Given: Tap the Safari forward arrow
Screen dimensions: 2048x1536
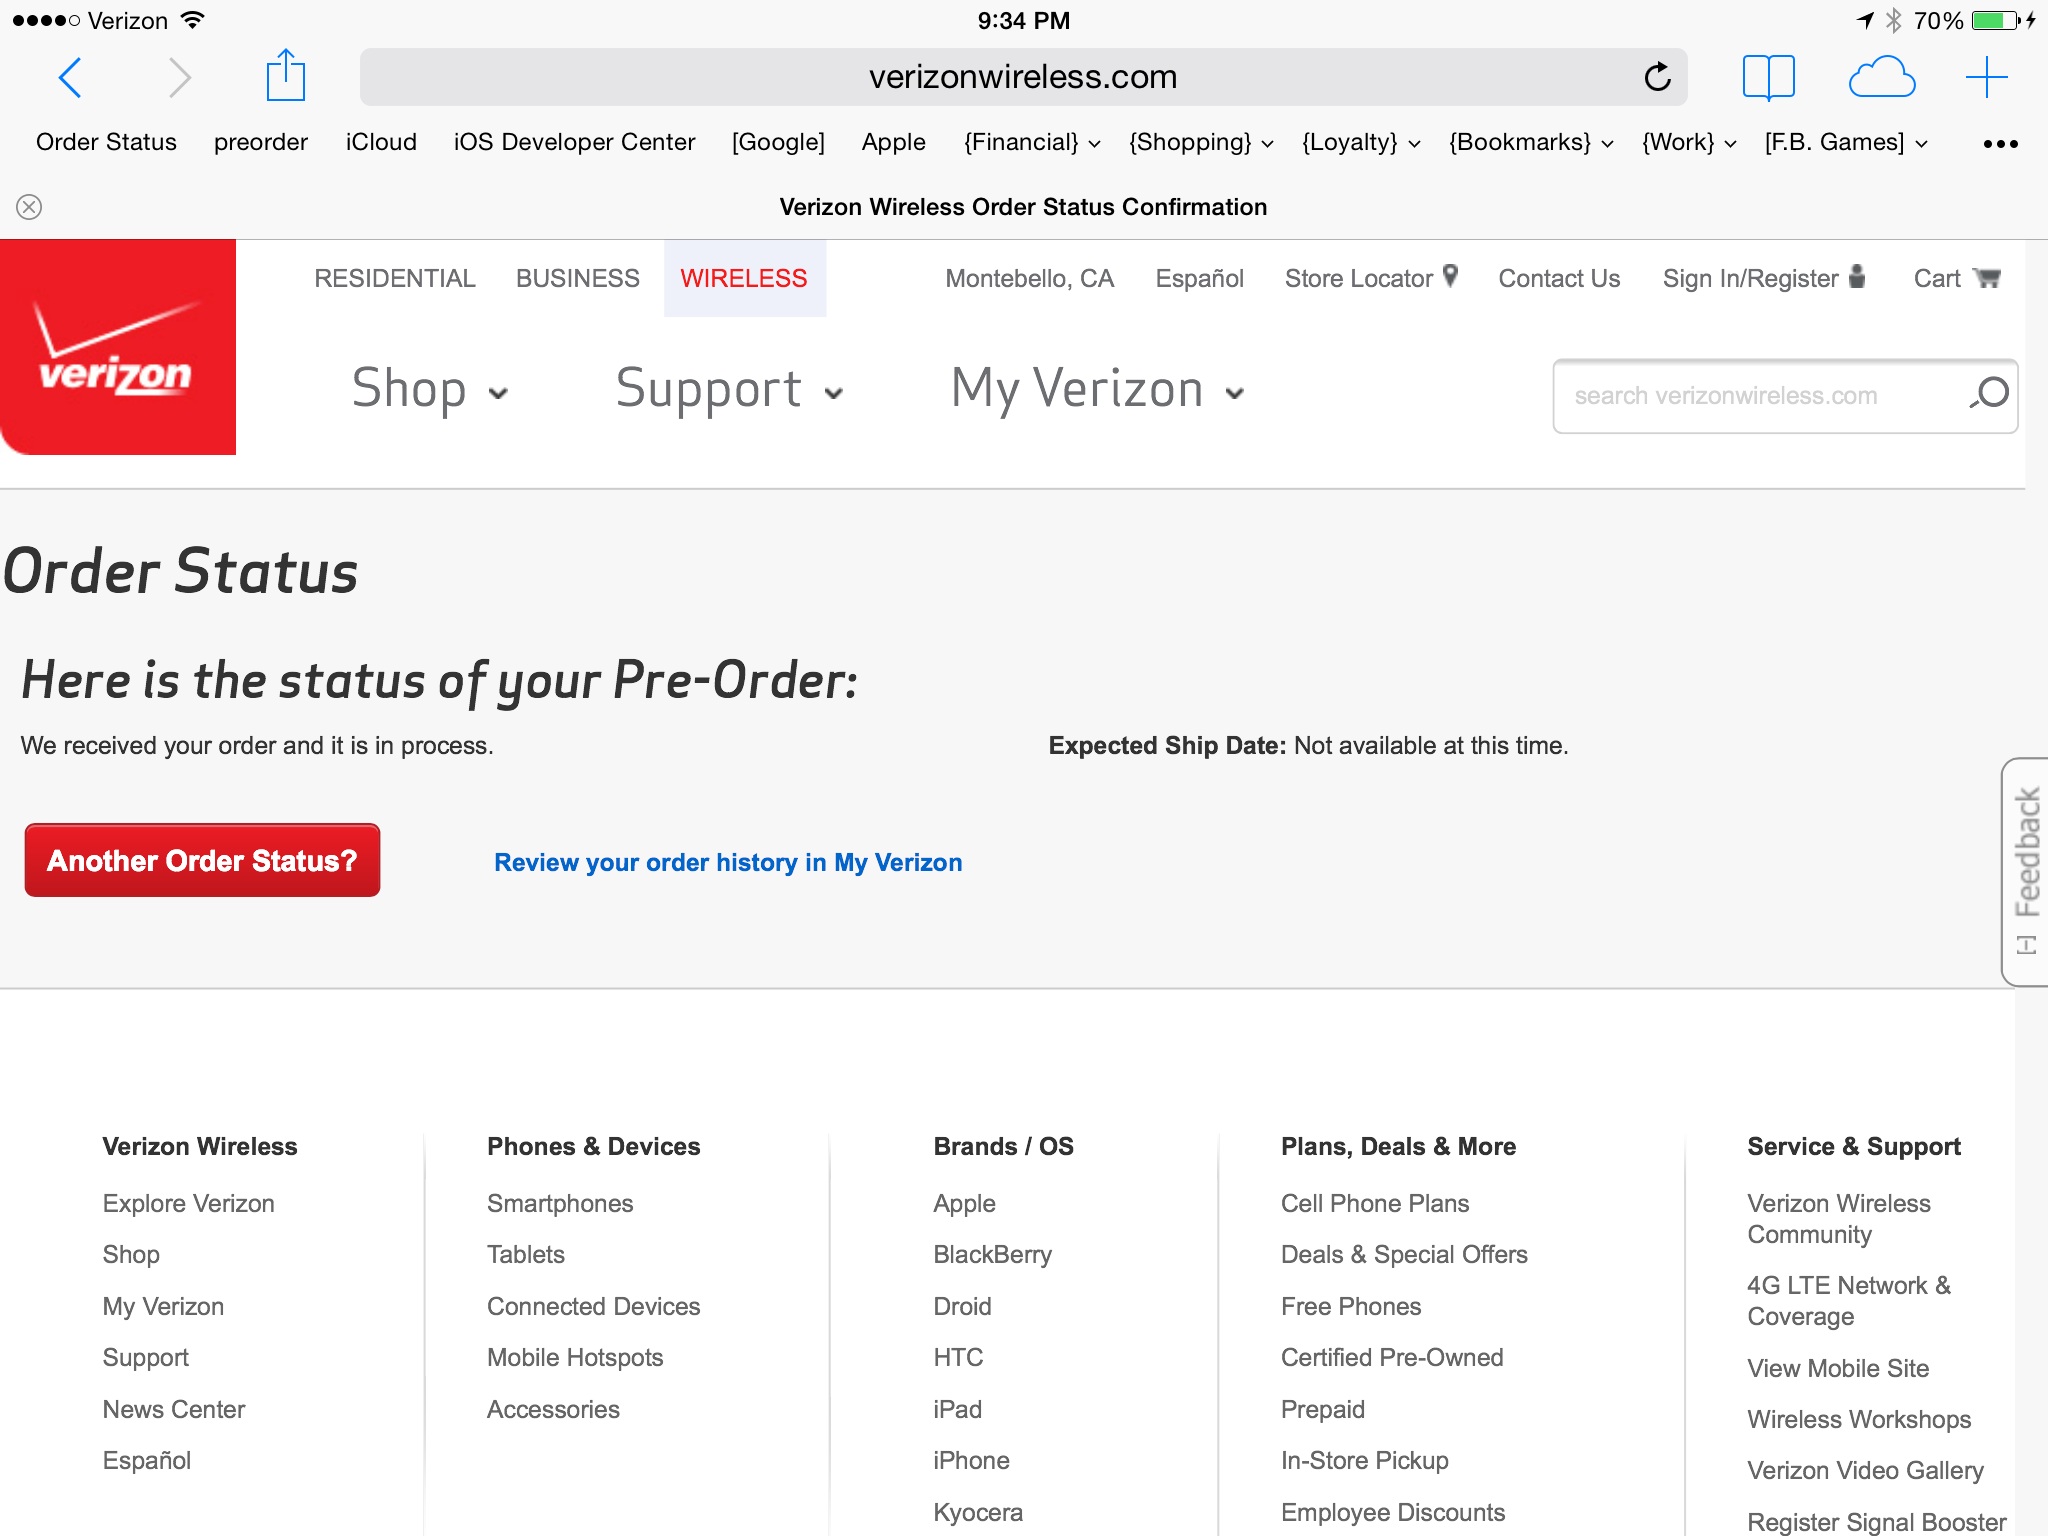Looking at the screenshot, I should tap(179, 77).
